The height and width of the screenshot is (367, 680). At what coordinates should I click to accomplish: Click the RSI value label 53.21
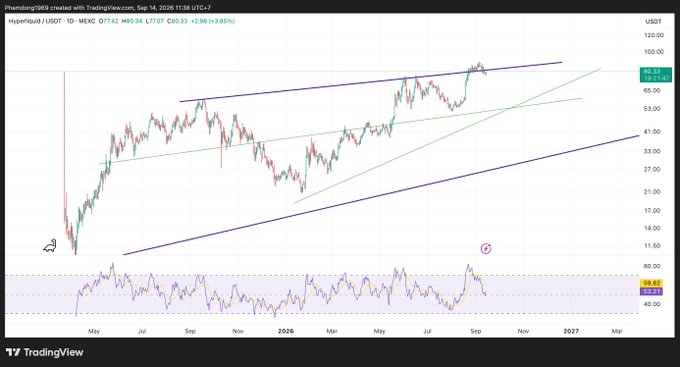[x=651, y=291]
